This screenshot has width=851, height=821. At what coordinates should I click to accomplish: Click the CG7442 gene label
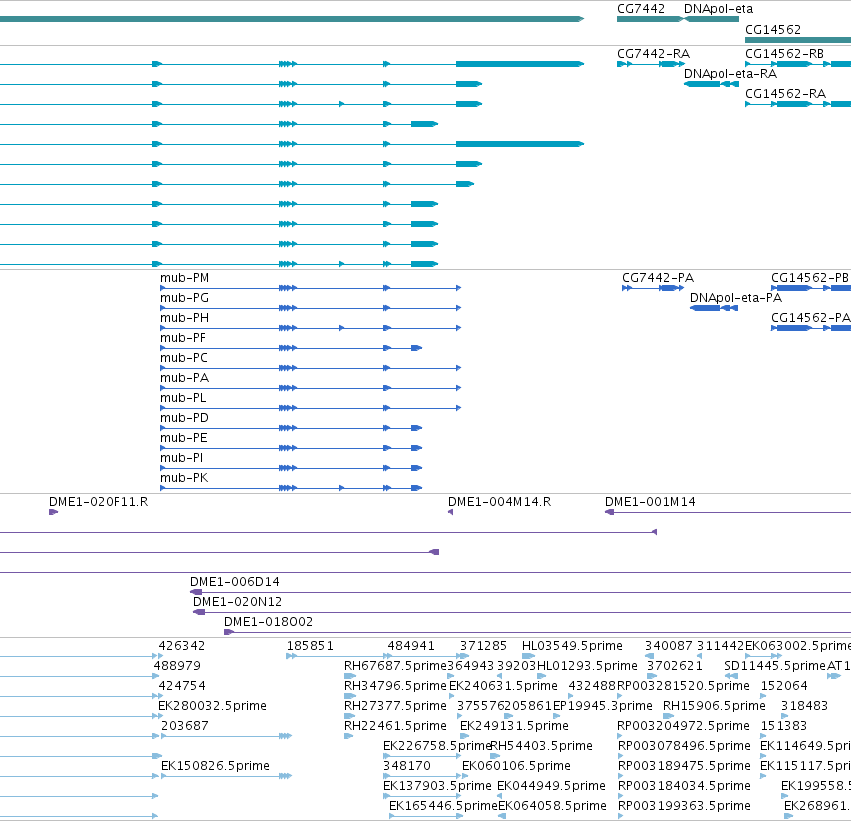pyautogui.click(x=640, y=9)
